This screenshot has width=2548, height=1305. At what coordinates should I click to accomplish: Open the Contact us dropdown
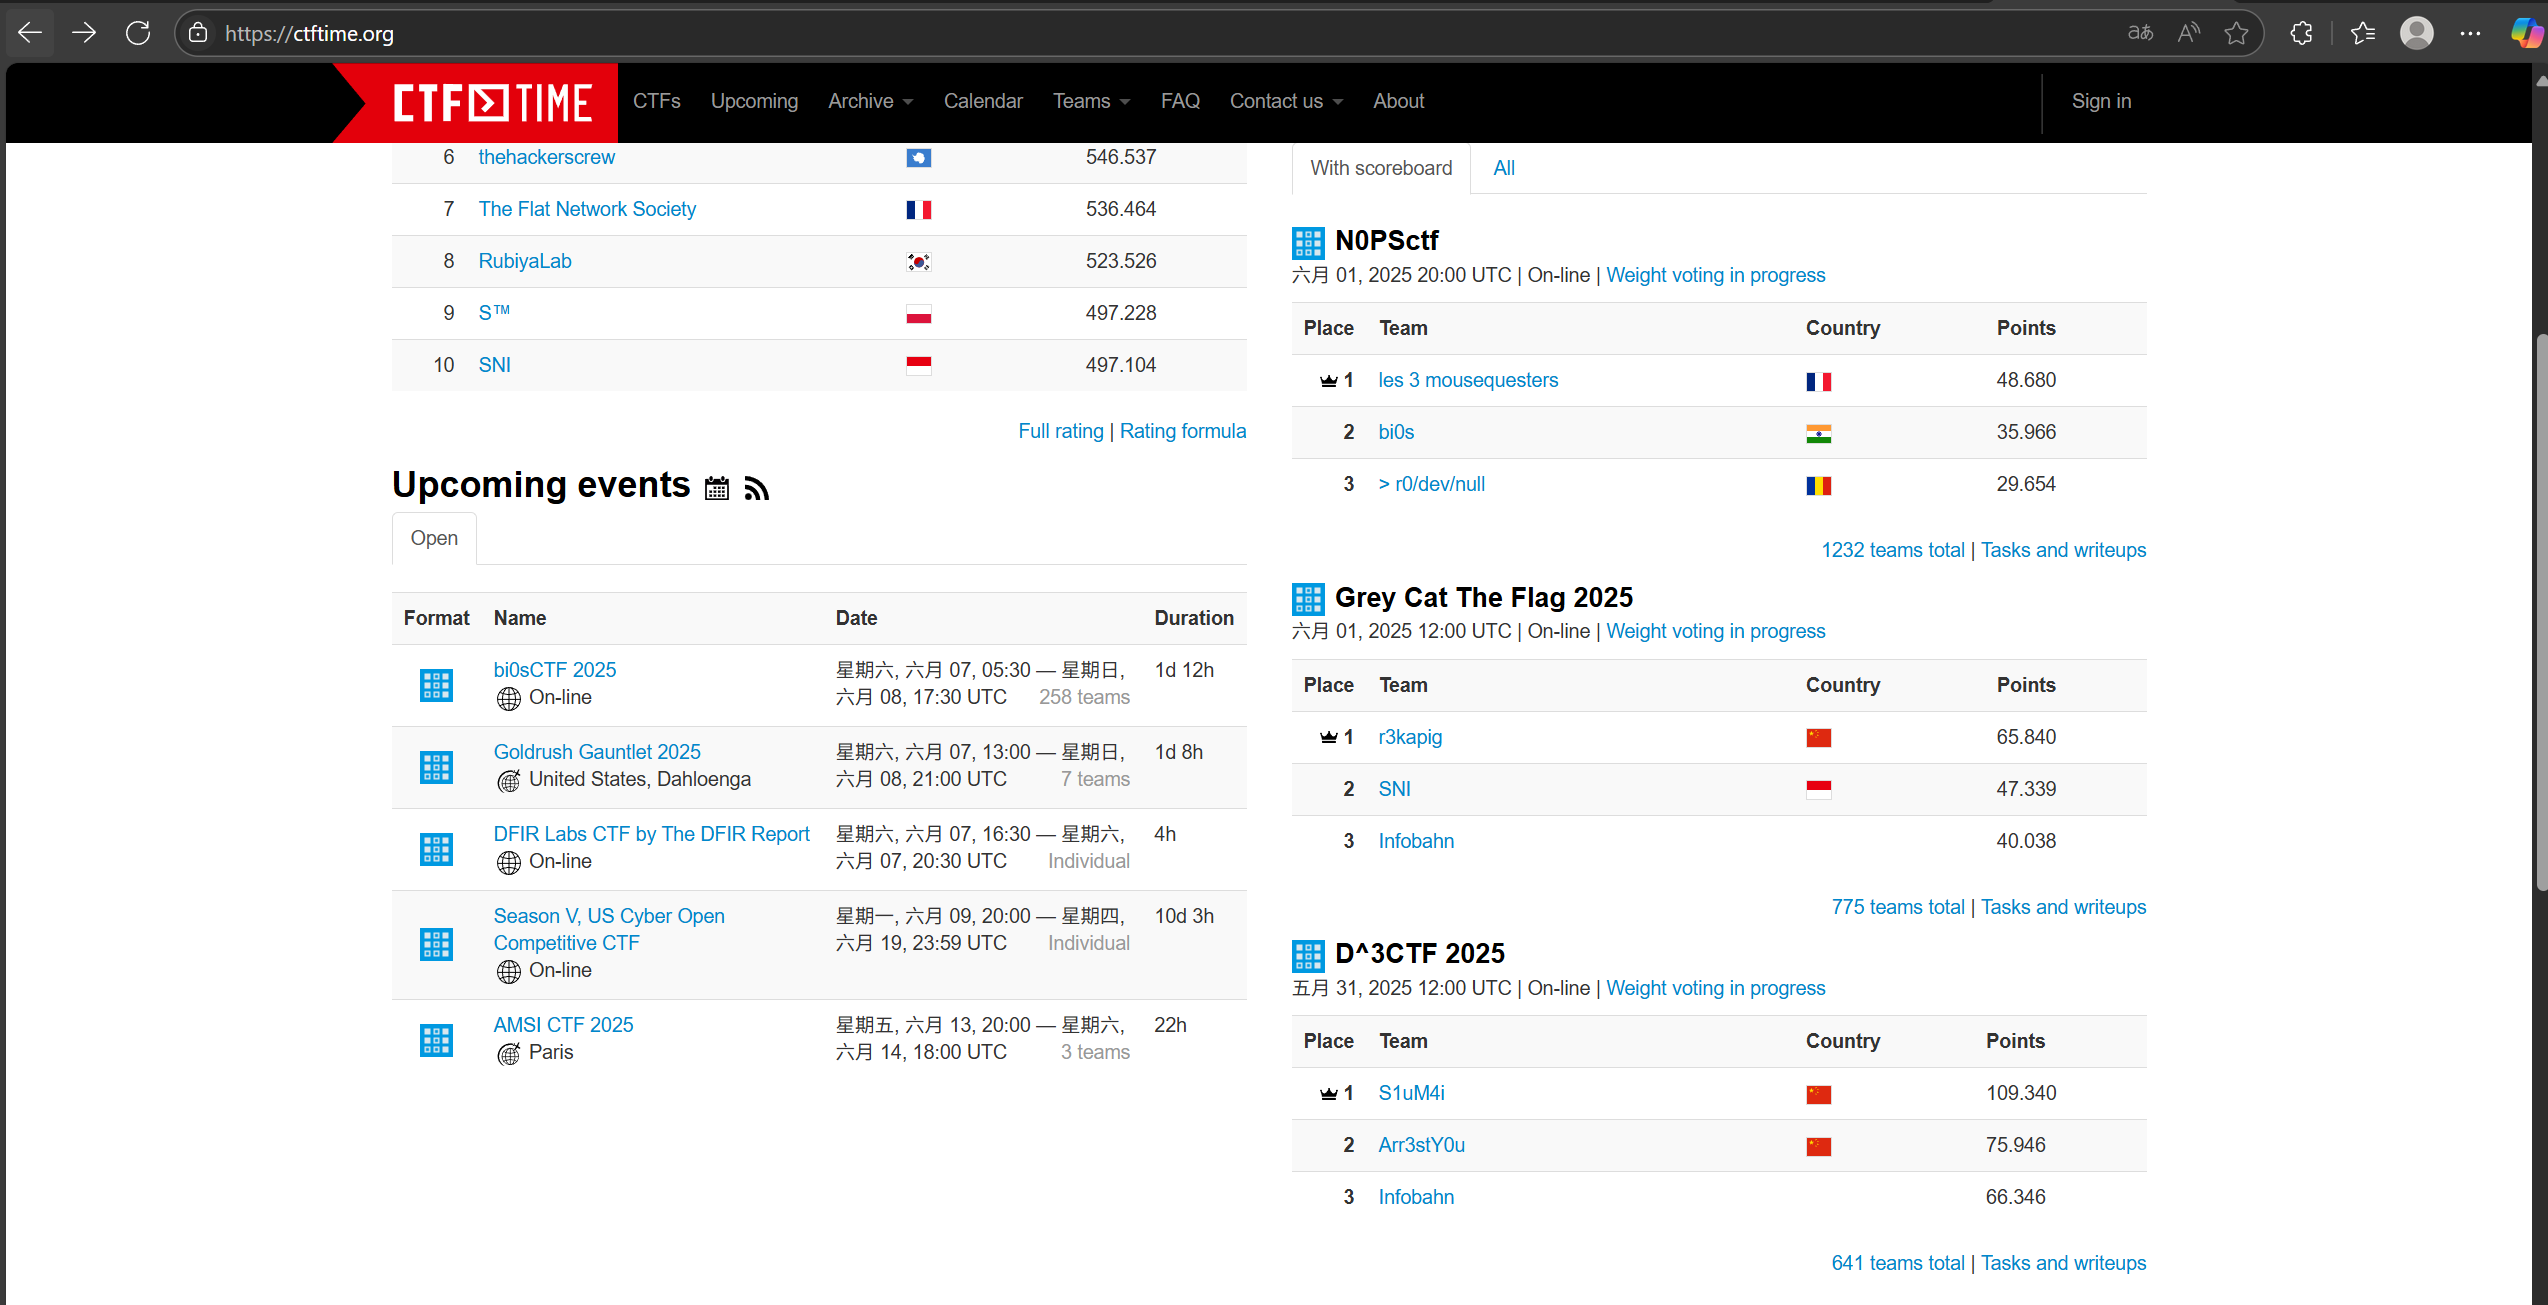(x=1286, y=101)
